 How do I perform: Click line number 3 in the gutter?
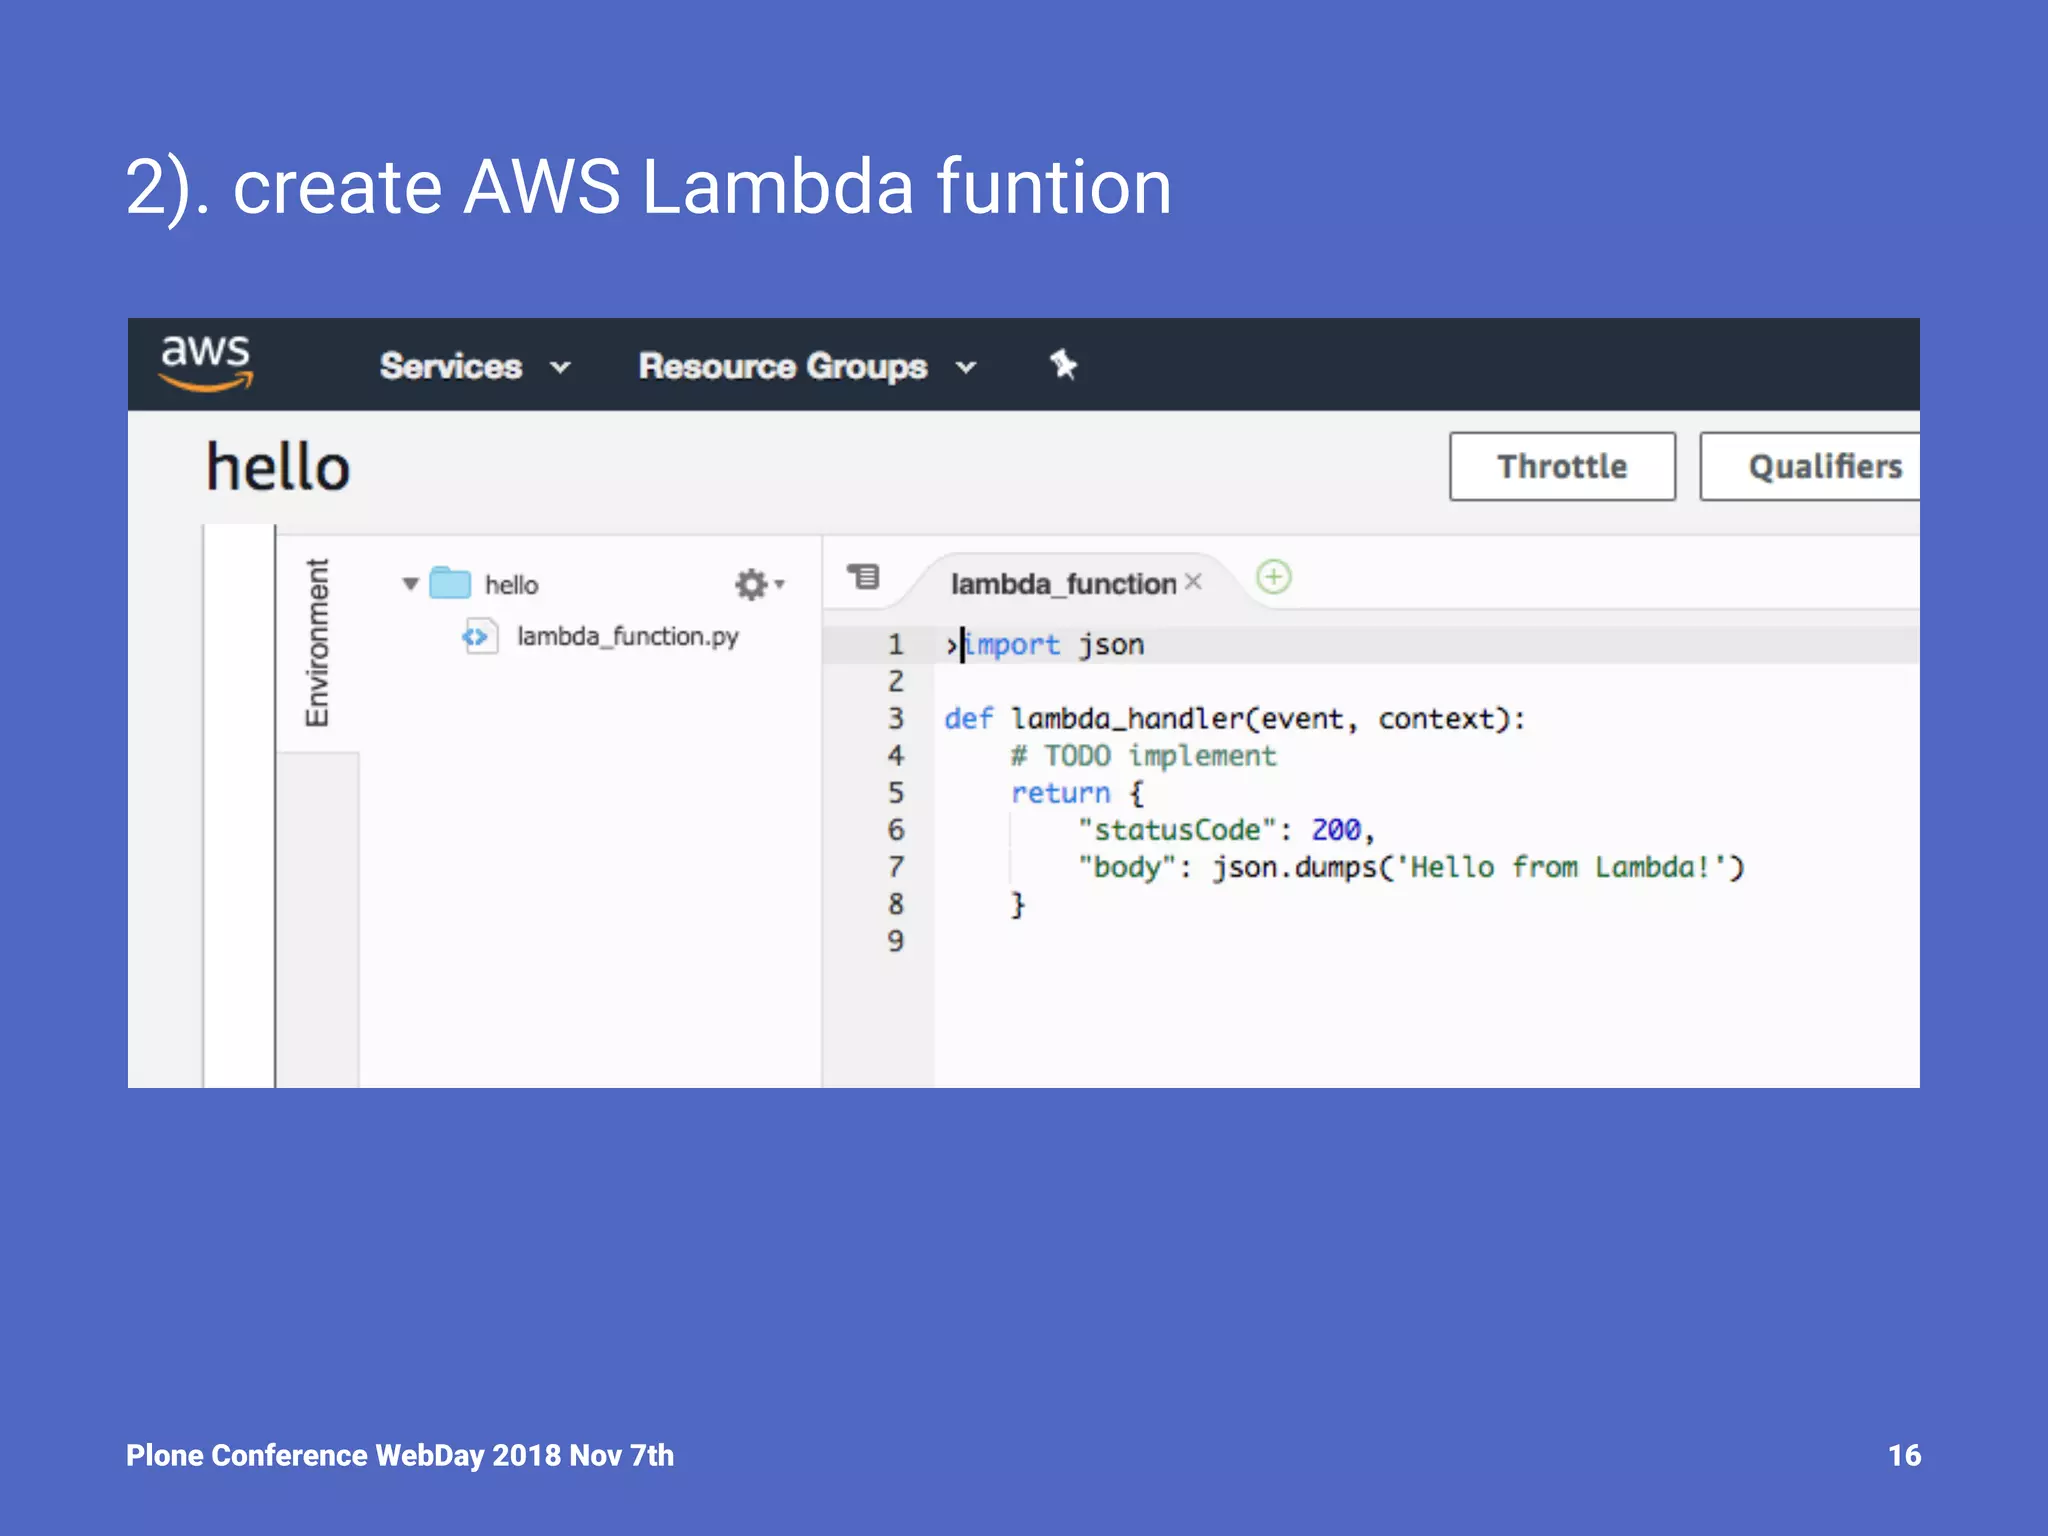coord(896,719)
